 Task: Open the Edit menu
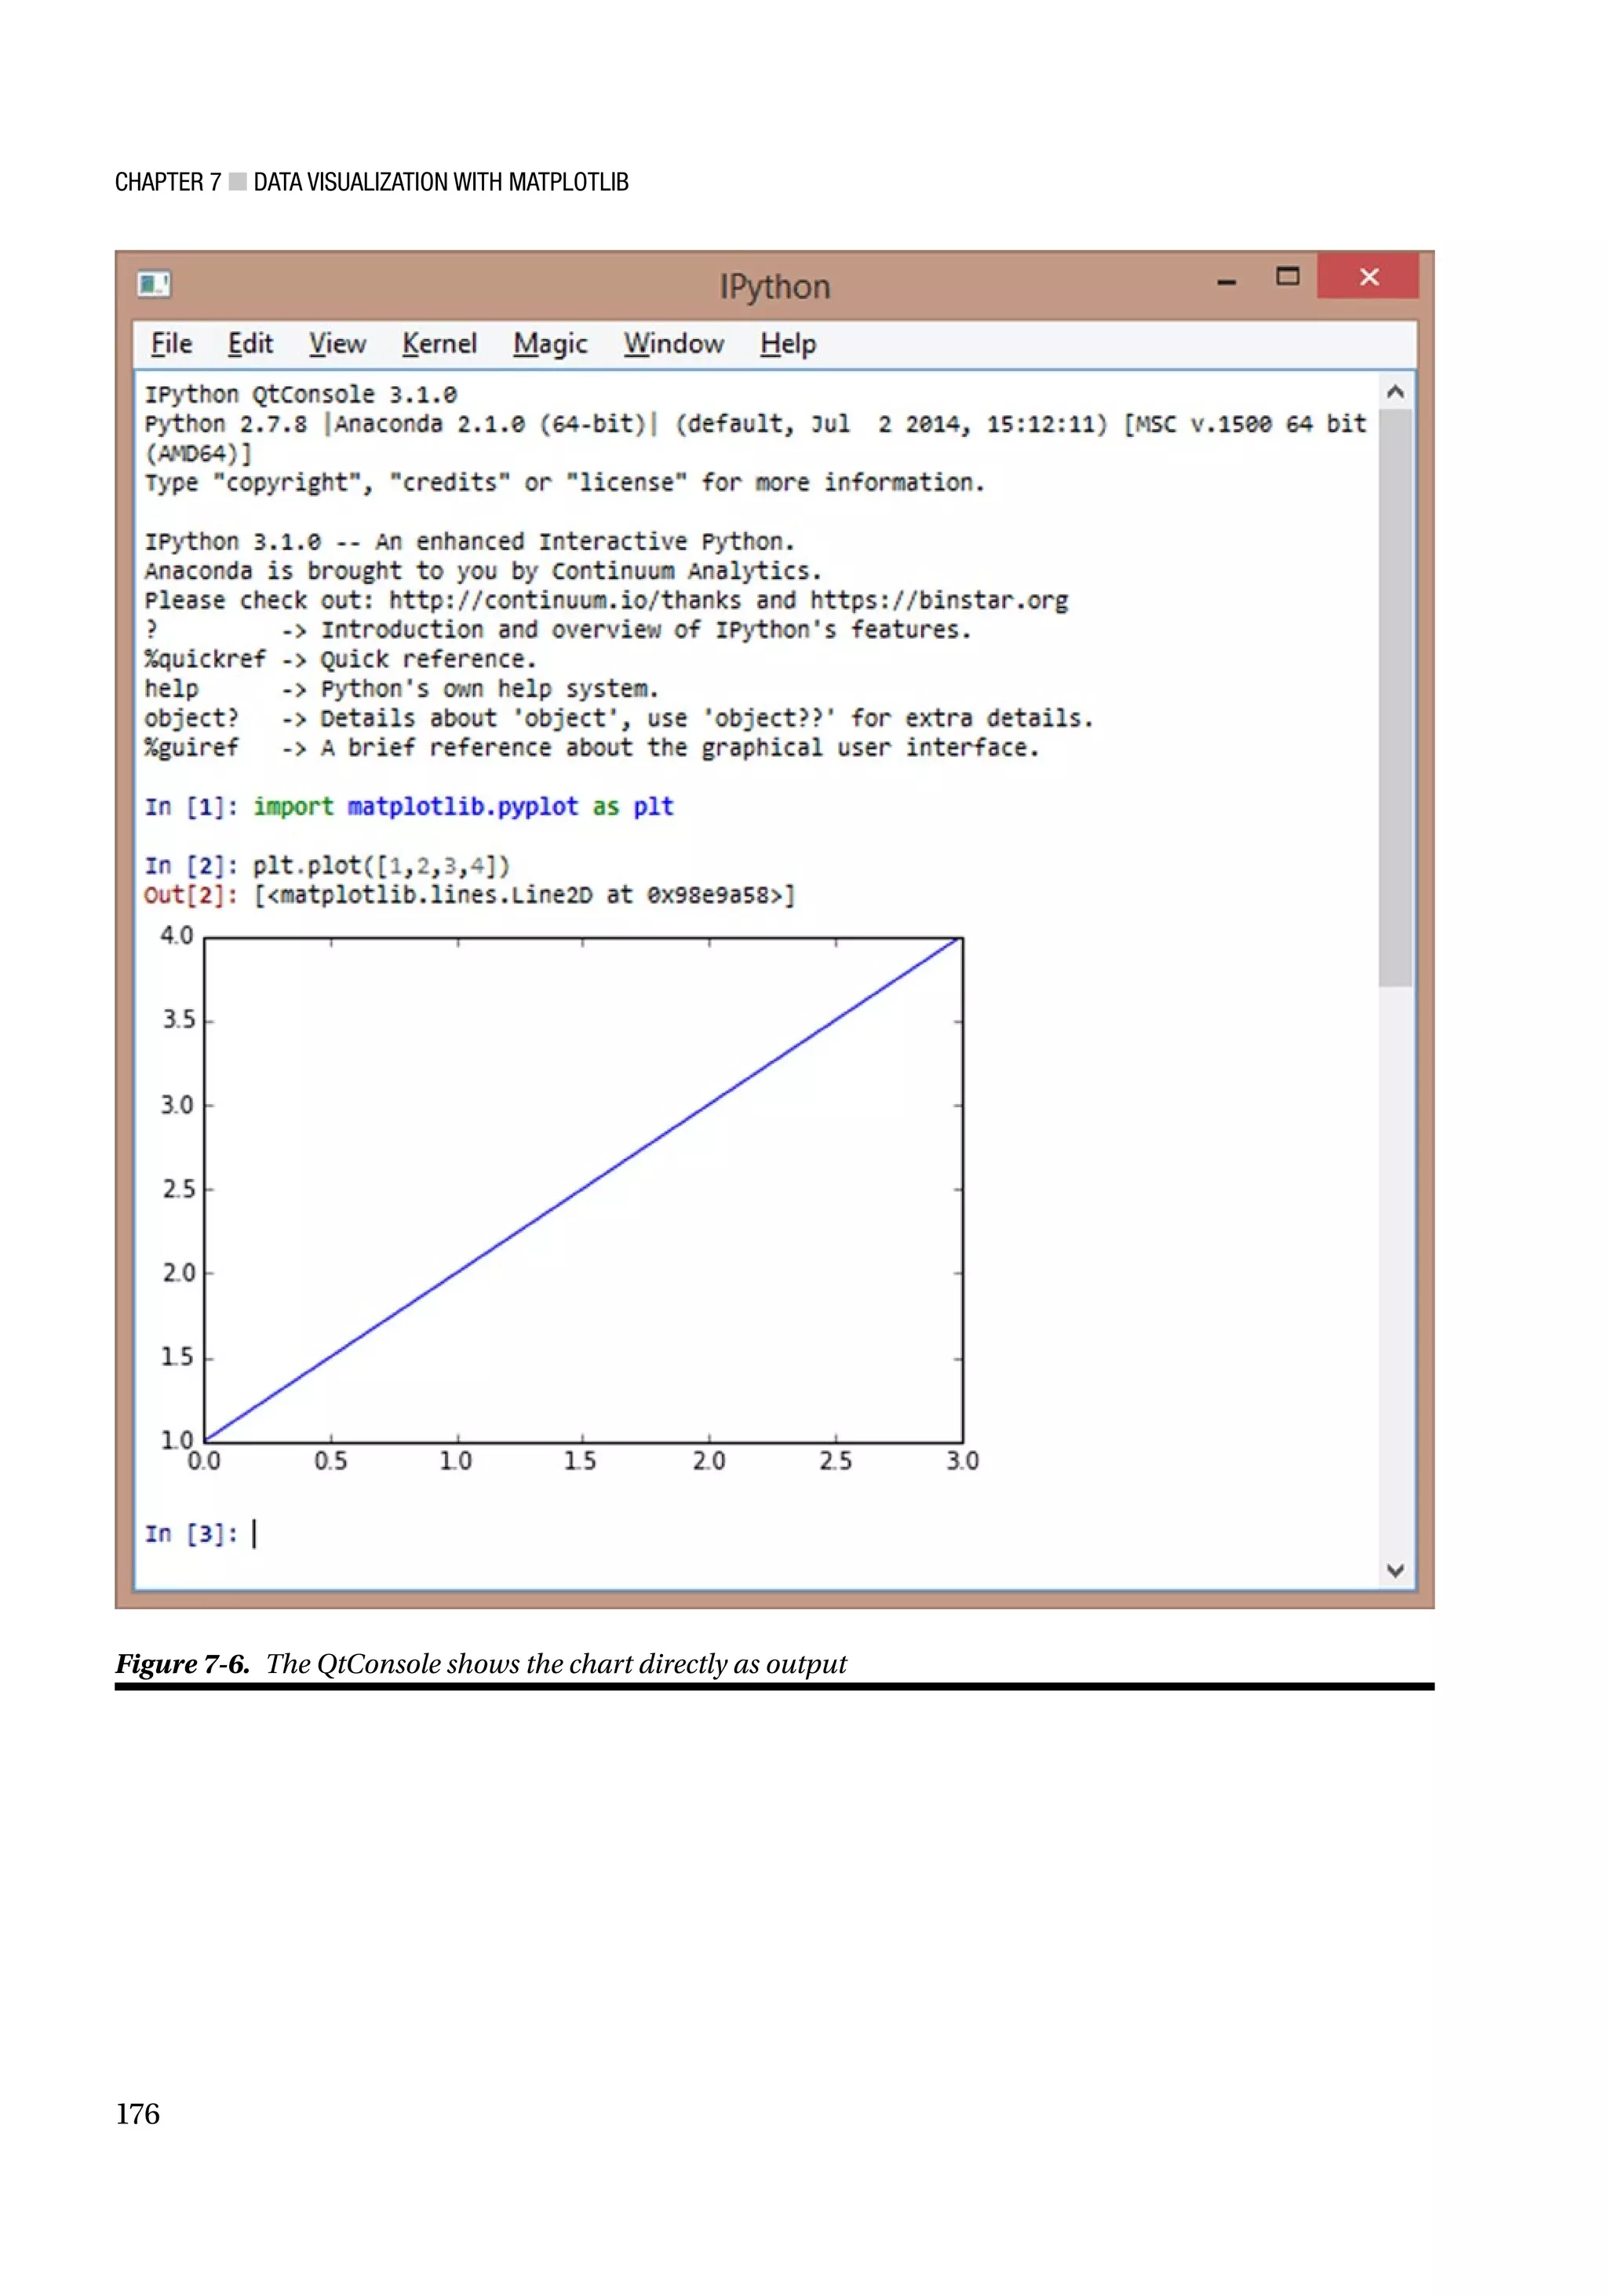pos(250,344)
